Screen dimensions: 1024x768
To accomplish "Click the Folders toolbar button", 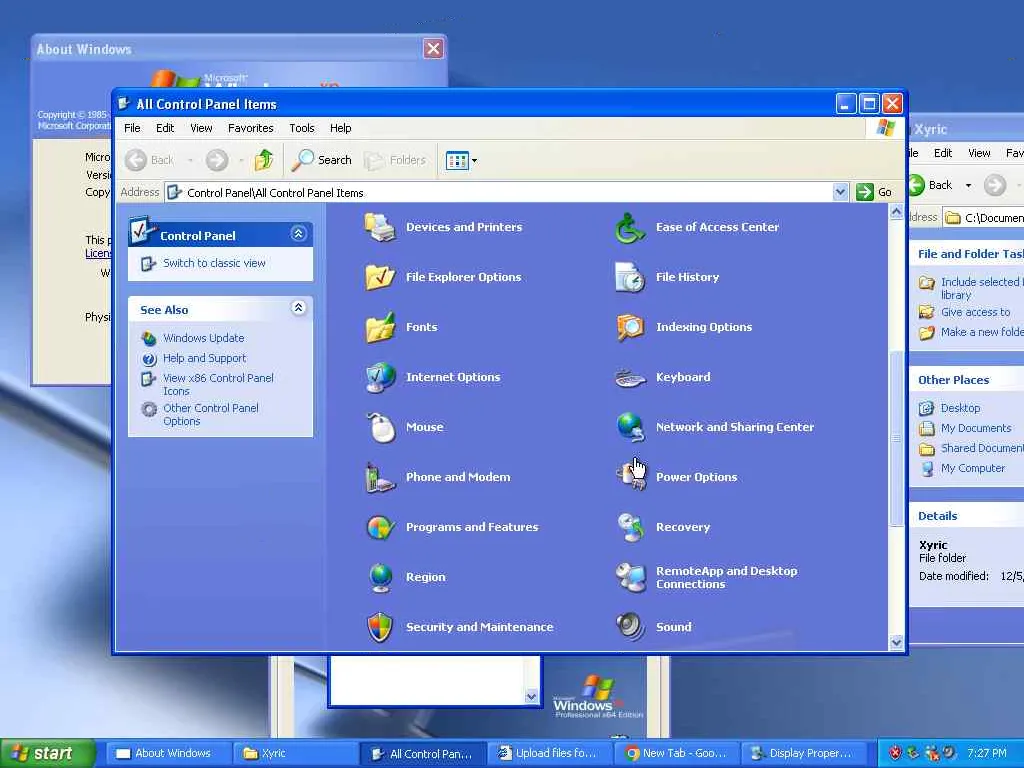I will tap(395, 160).
